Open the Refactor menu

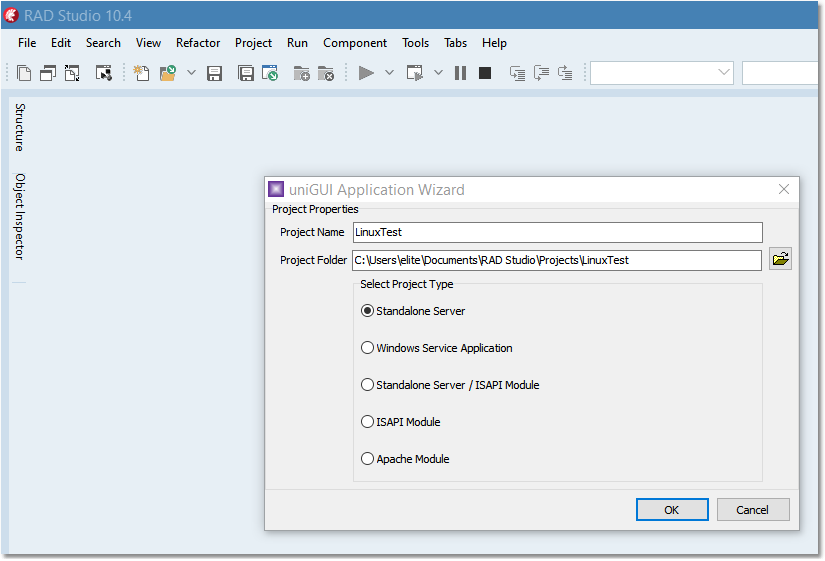[198, 43]
